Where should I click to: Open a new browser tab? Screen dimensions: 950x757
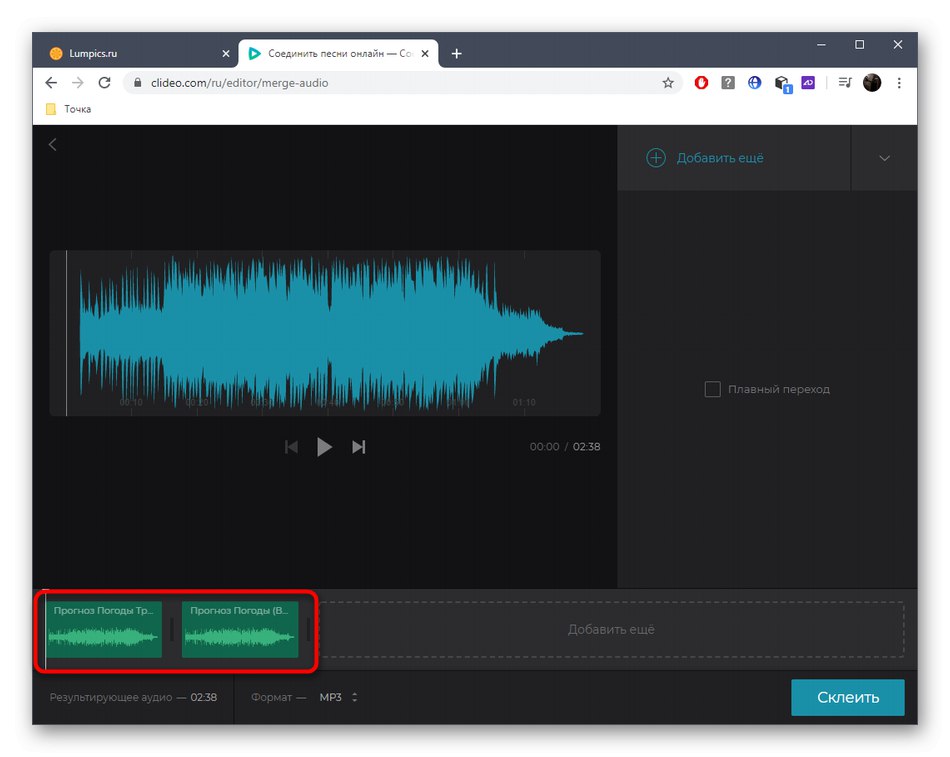click(456, 53)
